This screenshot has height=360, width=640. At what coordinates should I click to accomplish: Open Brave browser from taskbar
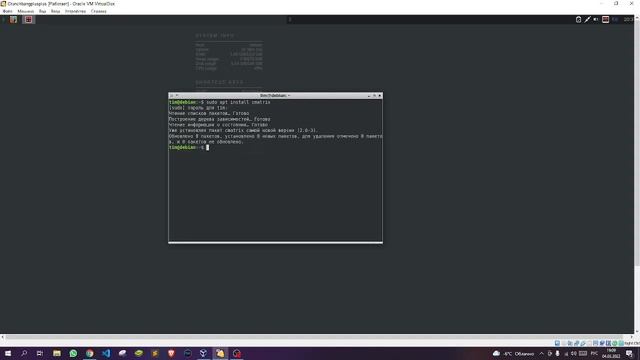171,353
